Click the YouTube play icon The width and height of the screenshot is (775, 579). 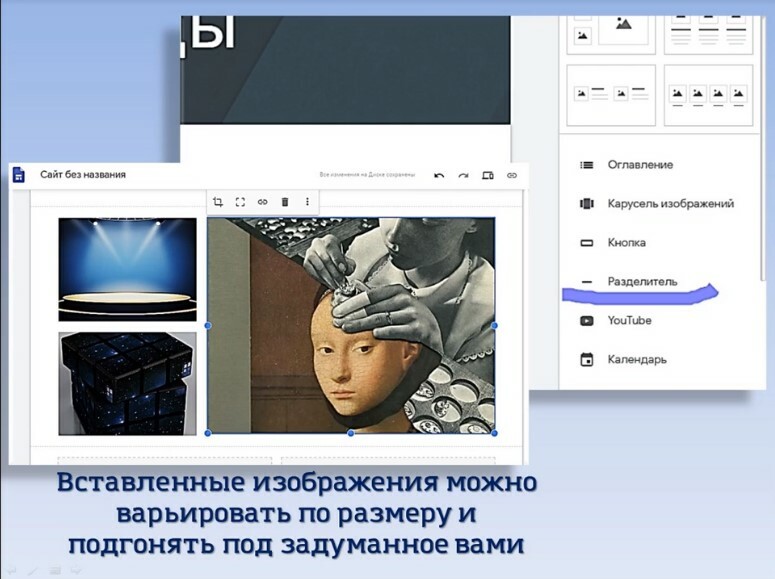[587, 321]
